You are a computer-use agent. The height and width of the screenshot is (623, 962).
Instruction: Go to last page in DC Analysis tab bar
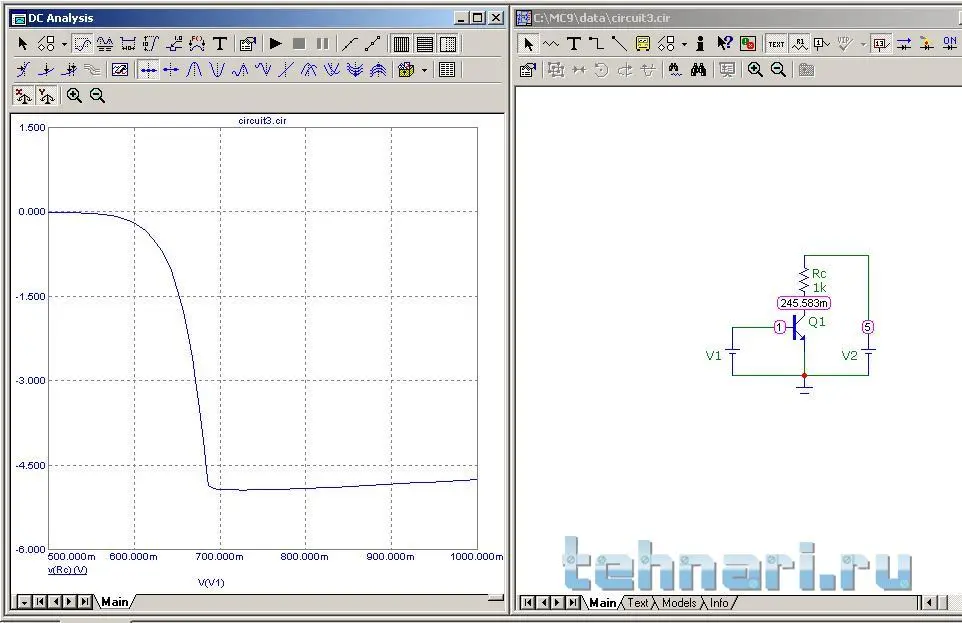click(x=85, y=602)
